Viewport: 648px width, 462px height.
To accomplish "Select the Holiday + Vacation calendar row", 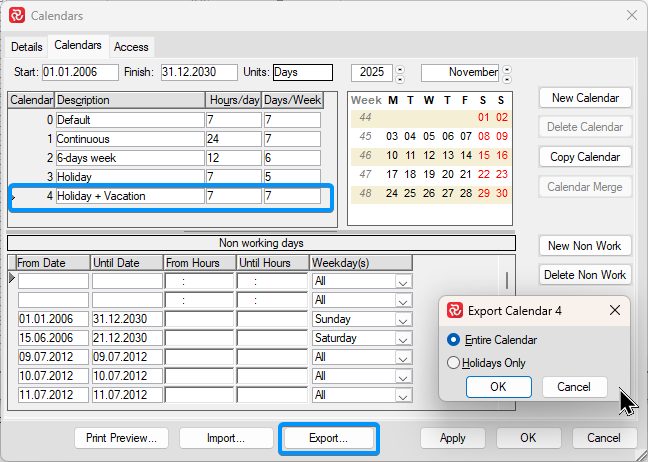I will click(165, 196).
